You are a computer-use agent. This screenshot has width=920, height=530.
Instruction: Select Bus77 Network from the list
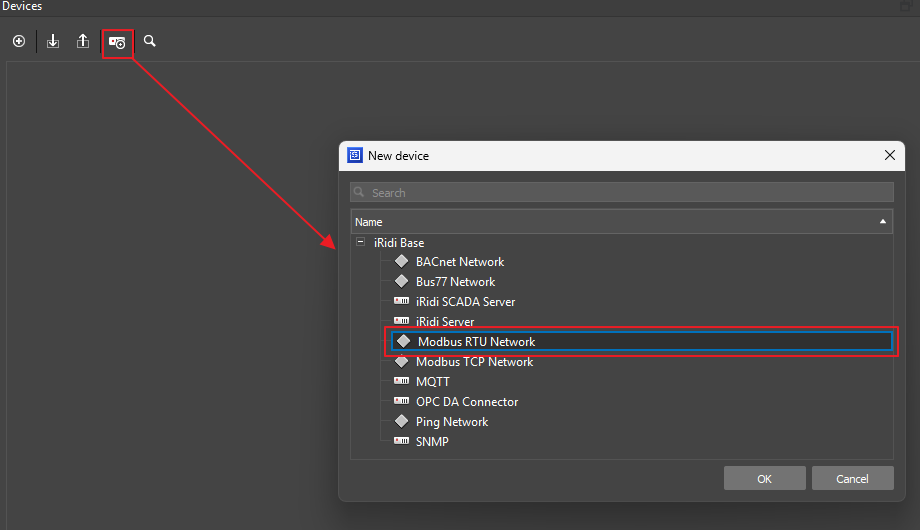click(x=455, y=282)
